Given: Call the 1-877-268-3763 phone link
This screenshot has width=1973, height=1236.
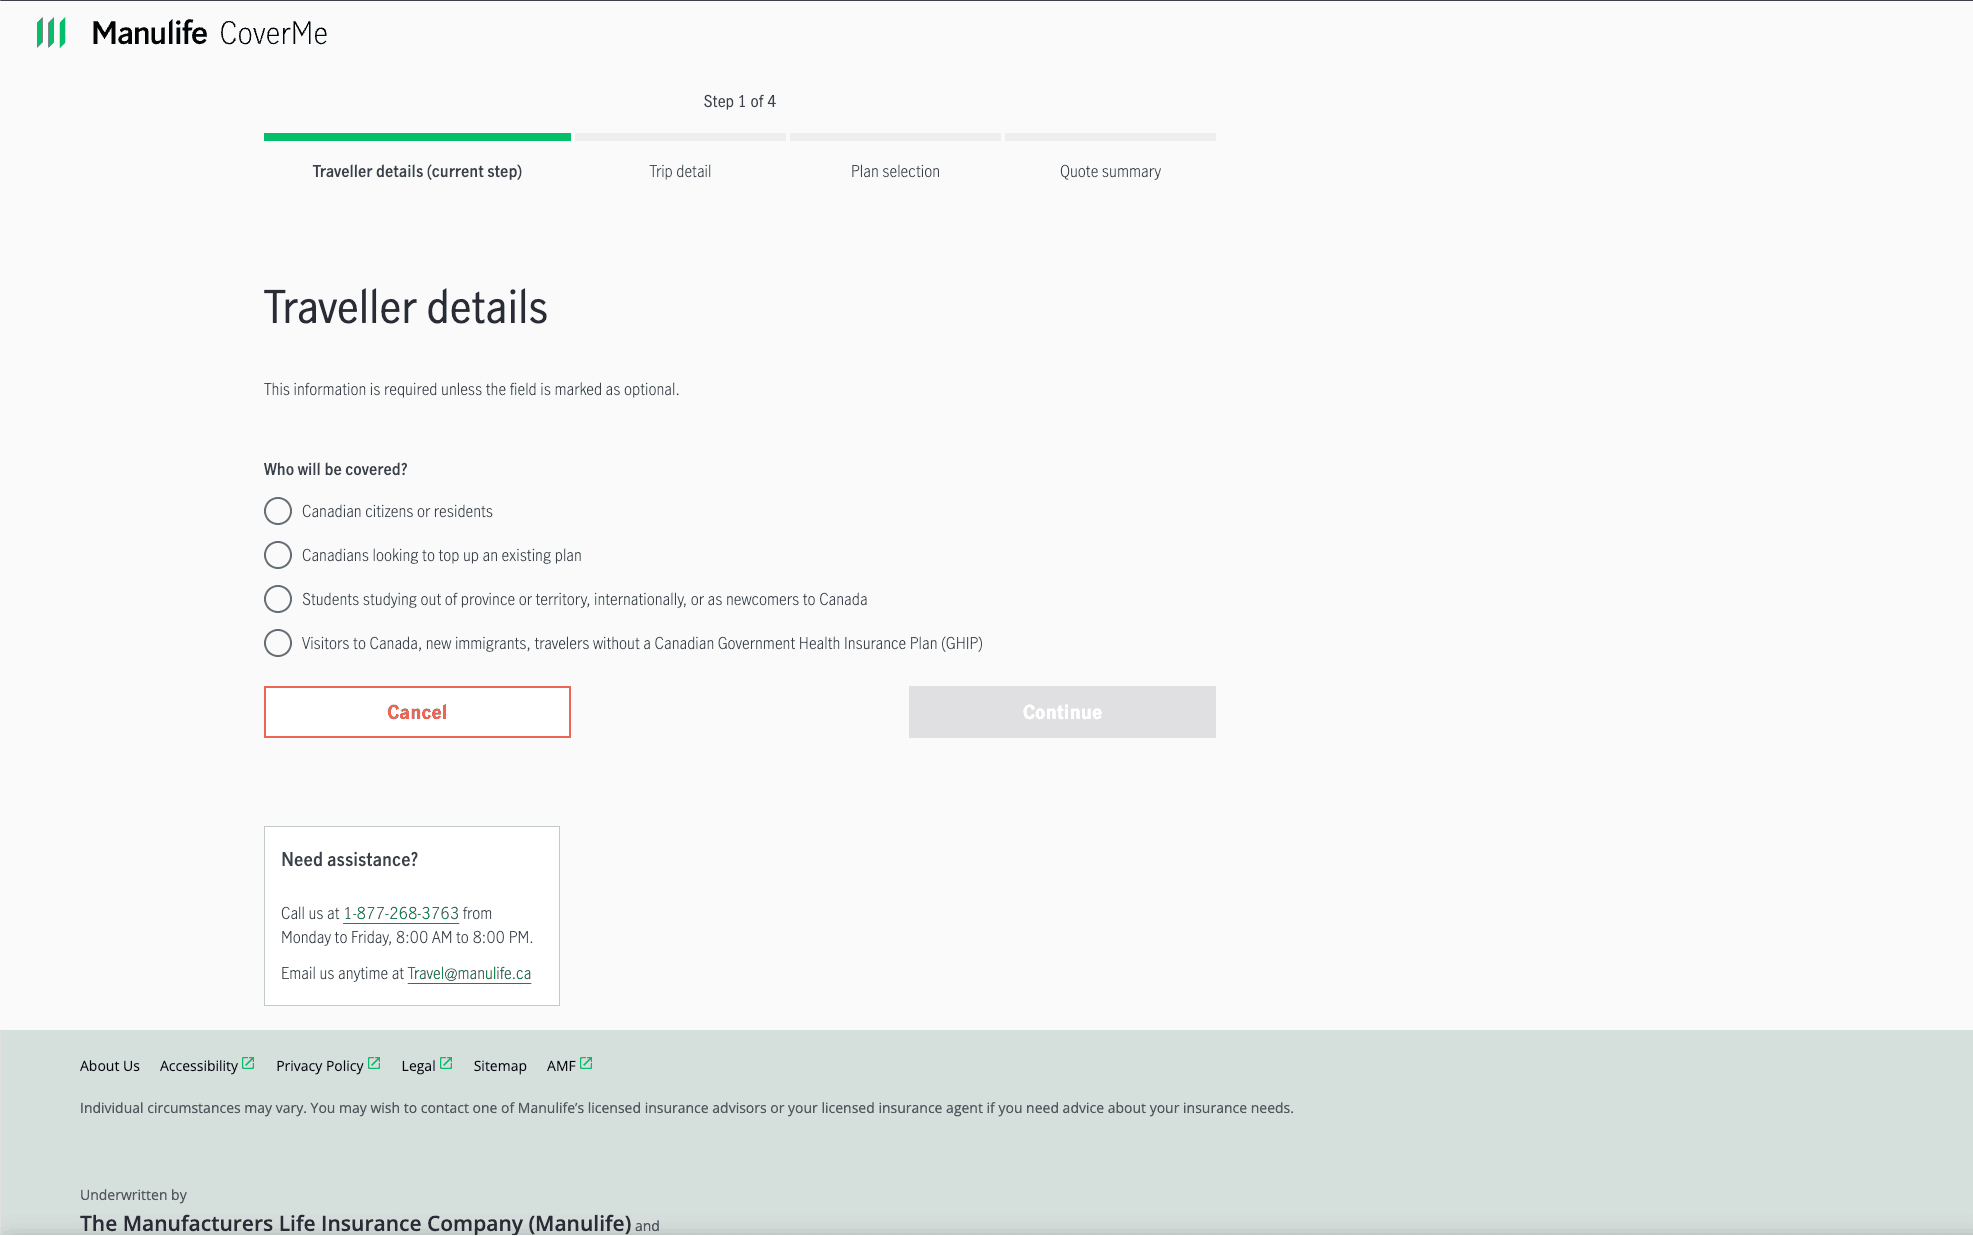Looking at the screenshot, I should coord(400,913).
